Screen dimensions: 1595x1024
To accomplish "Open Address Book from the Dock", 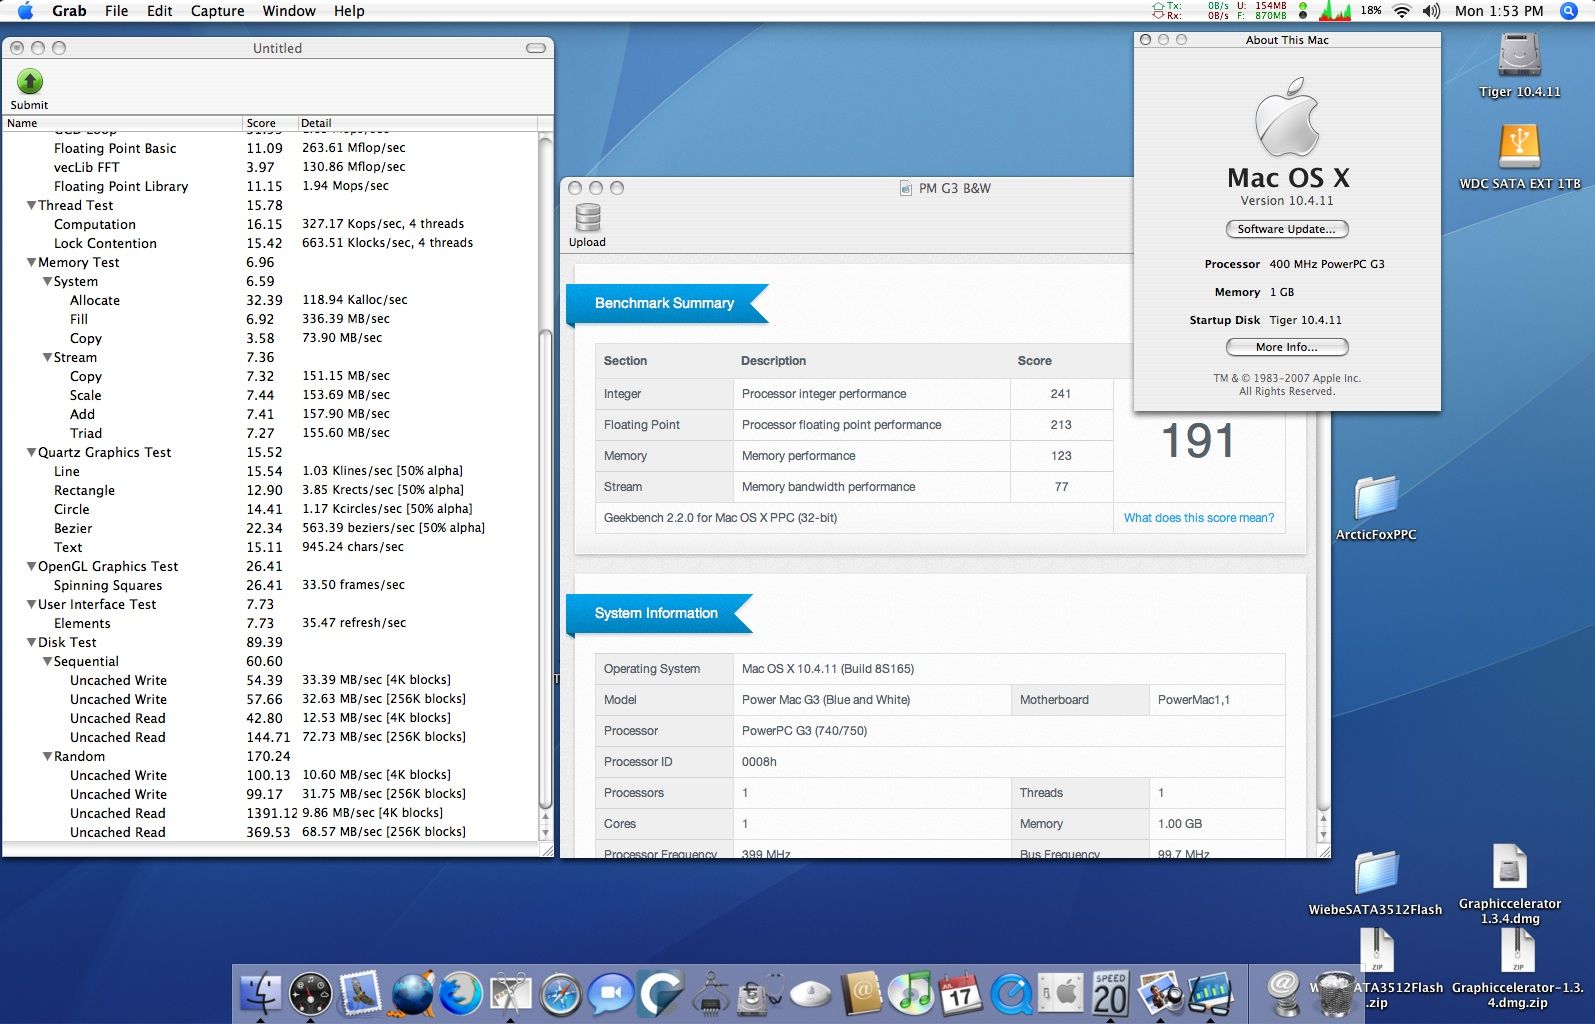I will pyautogui.click(x=861, y=994).
